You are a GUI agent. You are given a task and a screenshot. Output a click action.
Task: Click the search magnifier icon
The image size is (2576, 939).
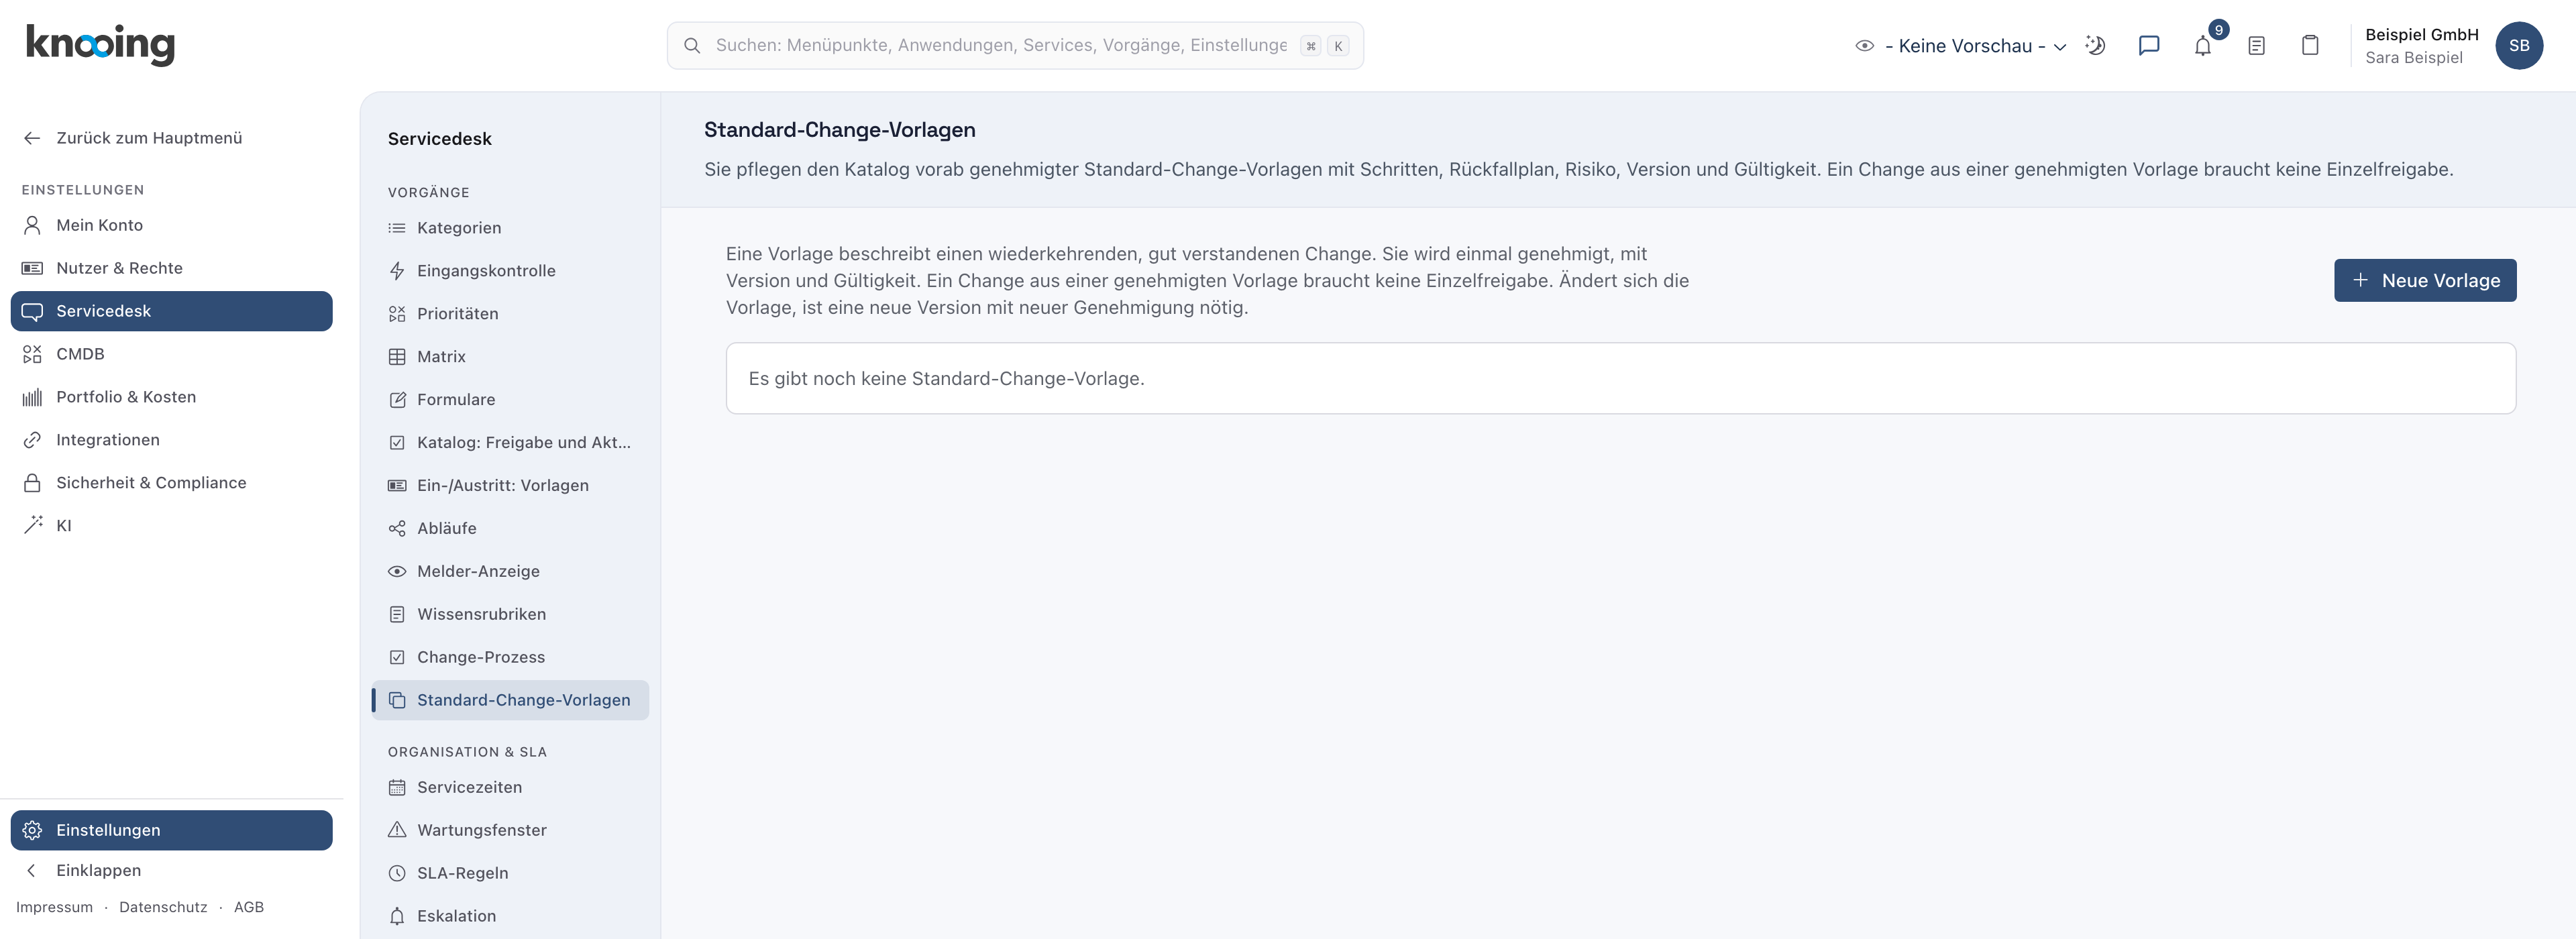pyautogui.click(x=691, y=46)
